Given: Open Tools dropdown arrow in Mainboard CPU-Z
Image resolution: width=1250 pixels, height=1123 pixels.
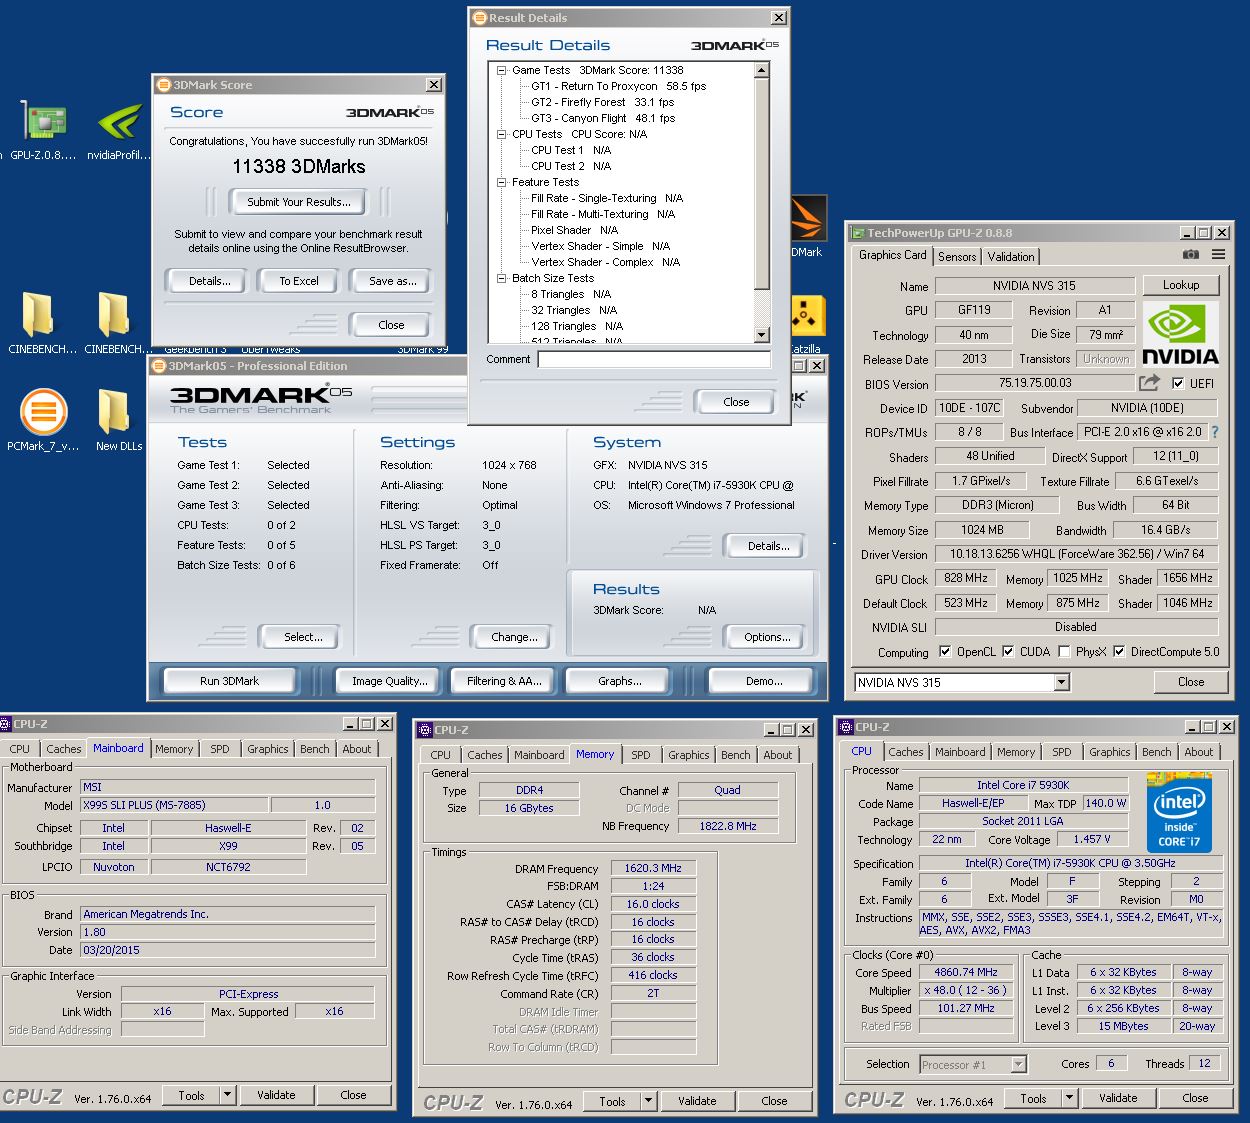Looking at the screenshot, I should point(227,1095).
